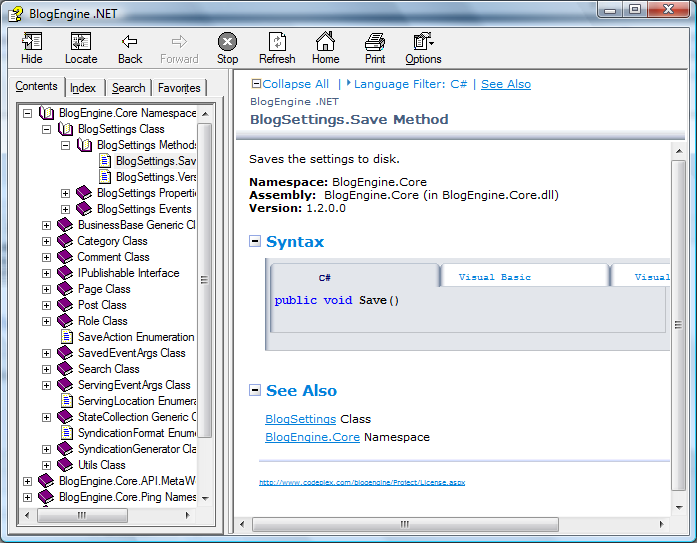This screenshot has width=697, height=543.
Task: Click the tree horizontal scrollbar thumb
Action: pyautogui.click(x=82, y=515)
